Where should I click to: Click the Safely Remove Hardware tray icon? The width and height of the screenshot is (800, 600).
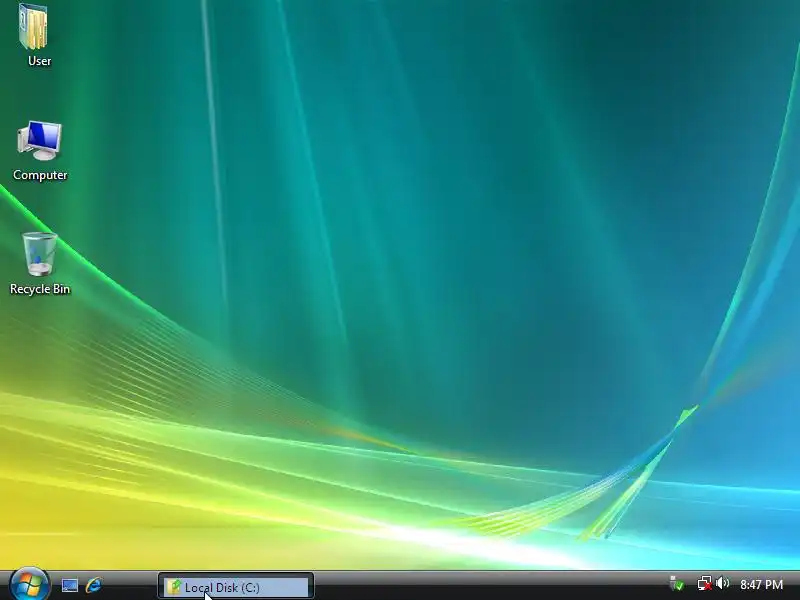click(677, 583)
